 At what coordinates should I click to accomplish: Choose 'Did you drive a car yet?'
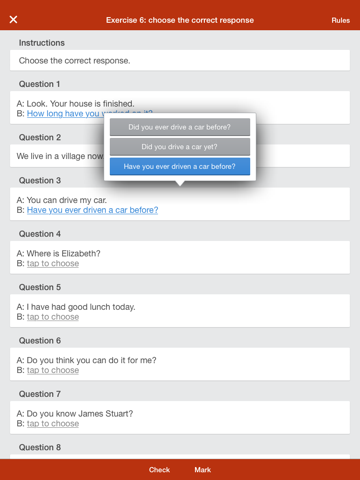[x=180, y=147]
